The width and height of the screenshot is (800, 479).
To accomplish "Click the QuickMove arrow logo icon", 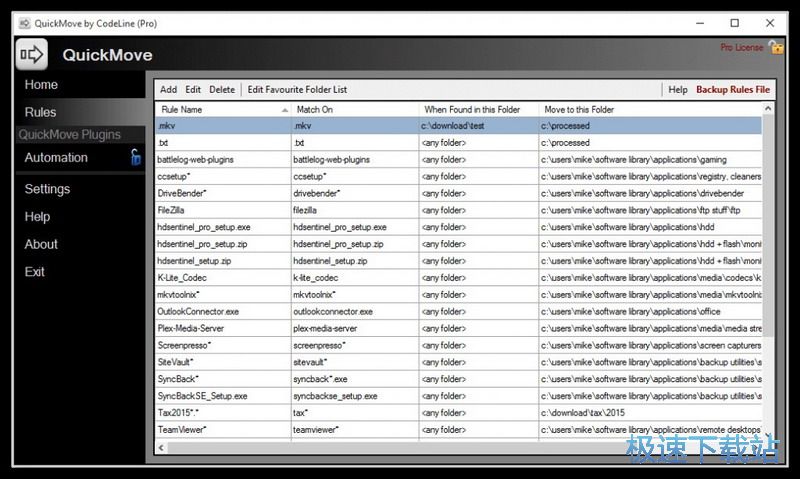I will tap(32, 54).
